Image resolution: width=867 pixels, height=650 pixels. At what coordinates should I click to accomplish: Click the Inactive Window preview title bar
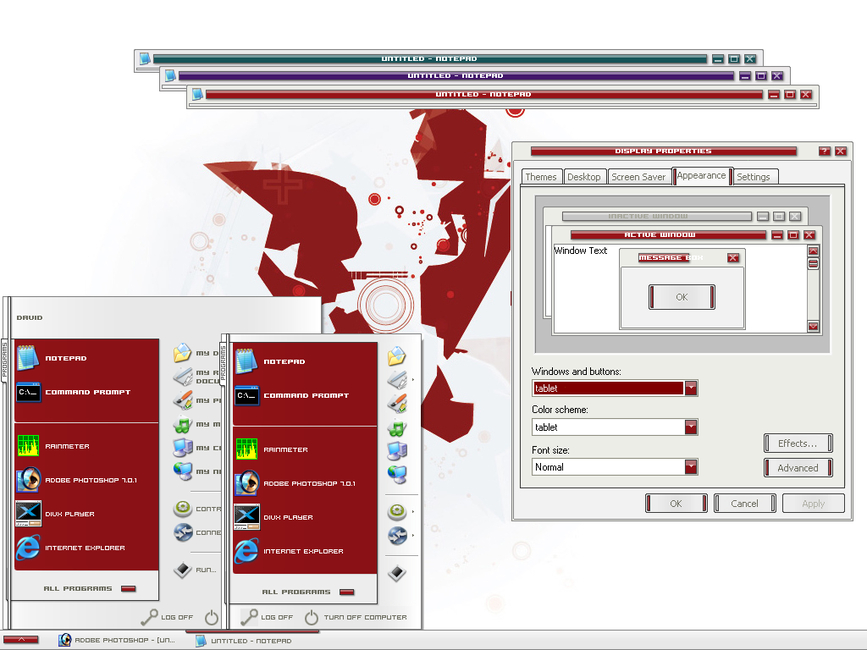point(656,216)
